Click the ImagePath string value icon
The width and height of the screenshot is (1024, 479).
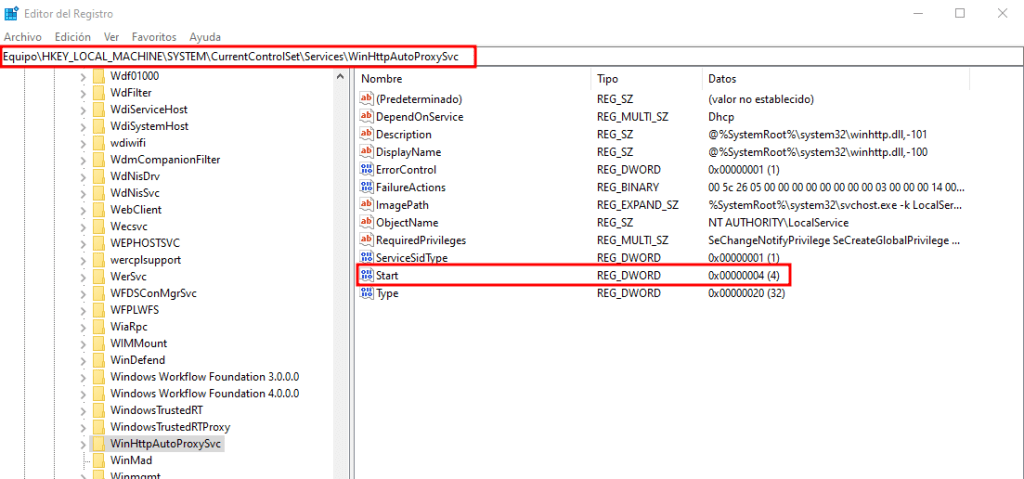coord(366,205)
